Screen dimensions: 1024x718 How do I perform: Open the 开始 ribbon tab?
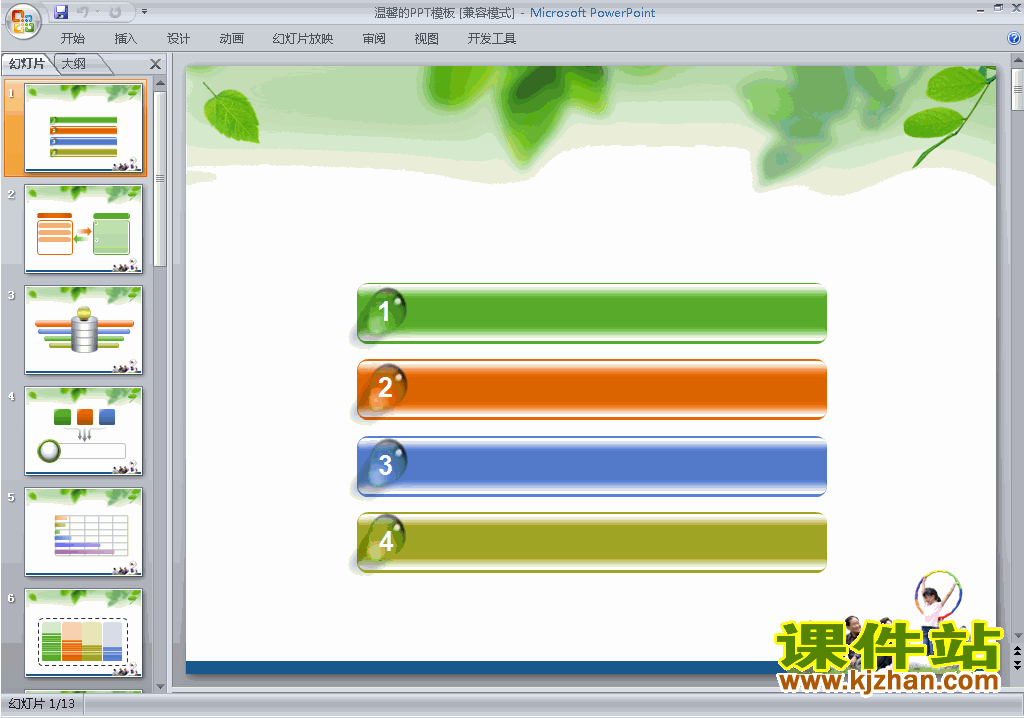pos(72,39)
